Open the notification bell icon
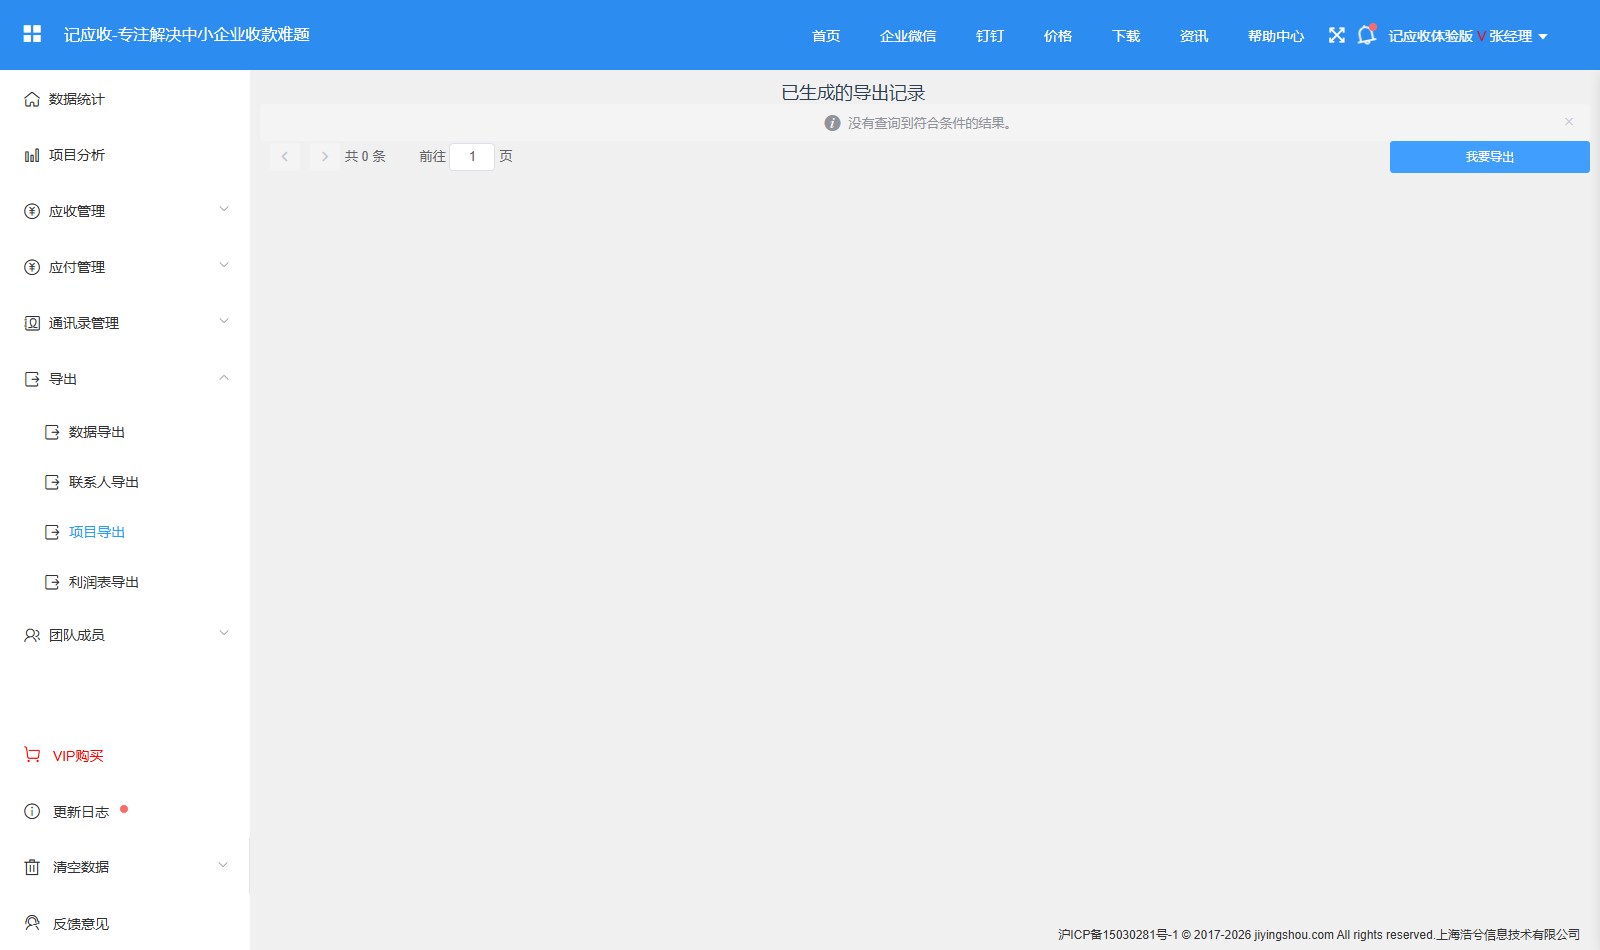This screenshot has width=1600, height=950. coord(1366,35)
